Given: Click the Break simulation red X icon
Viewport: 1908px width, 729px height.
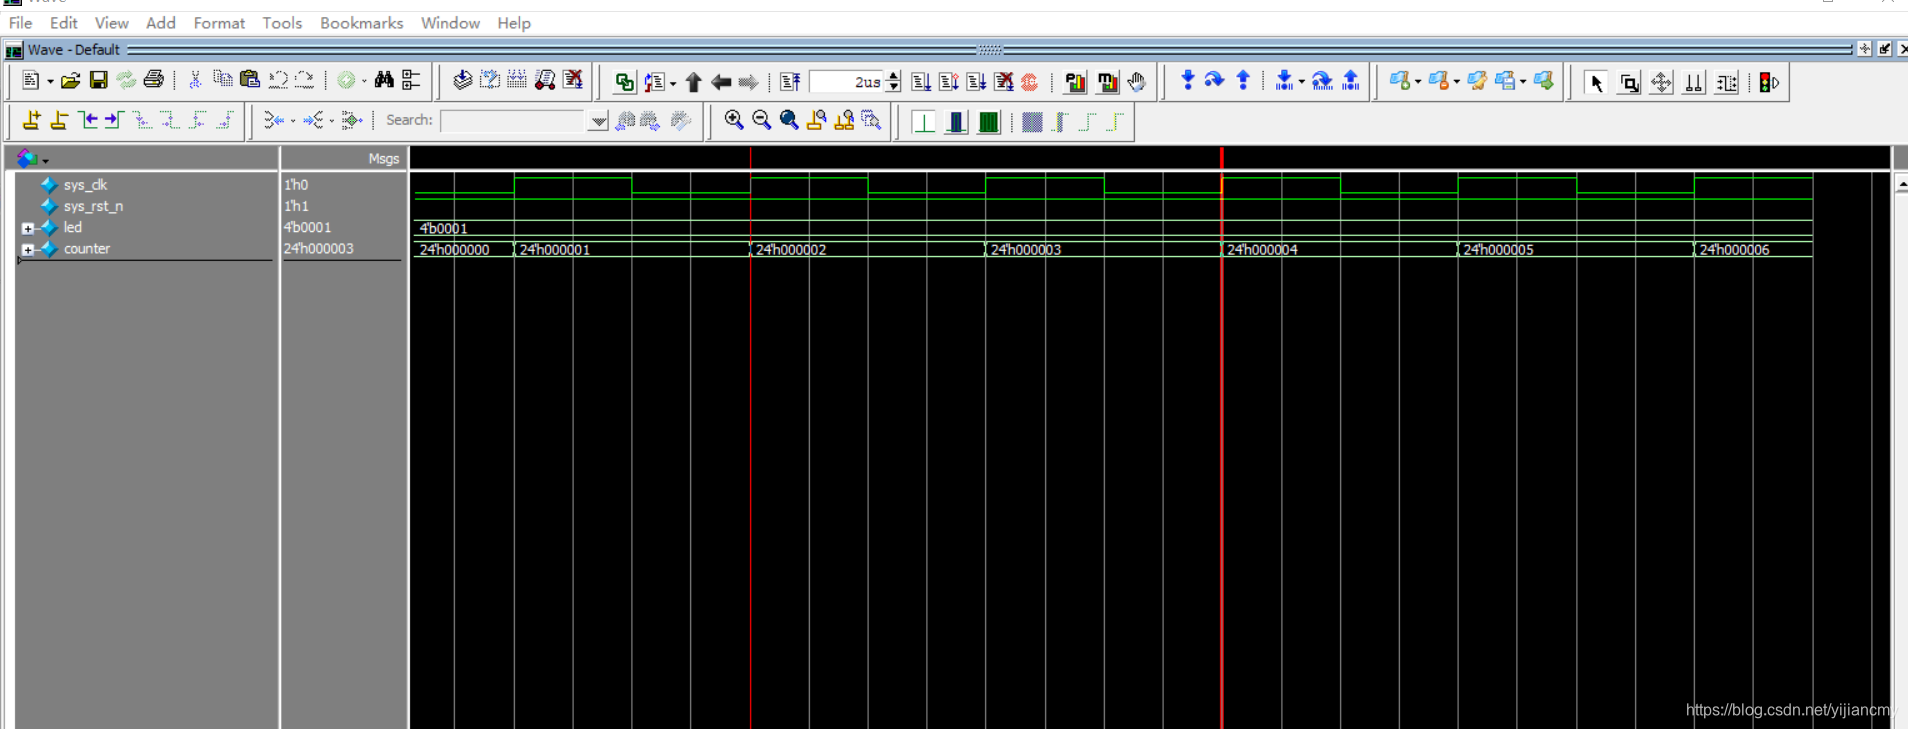Looking at the screenshot, I should tap(573, 80).
